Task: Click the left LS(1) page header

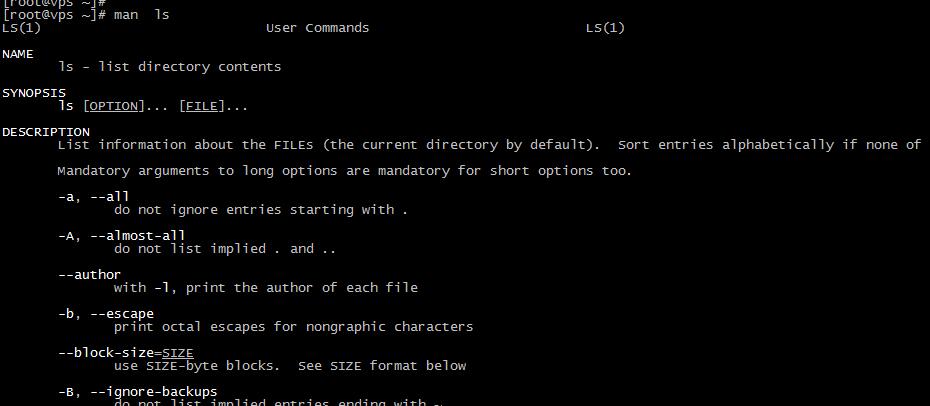Action: pyautogui.click(x=22, y=28)
